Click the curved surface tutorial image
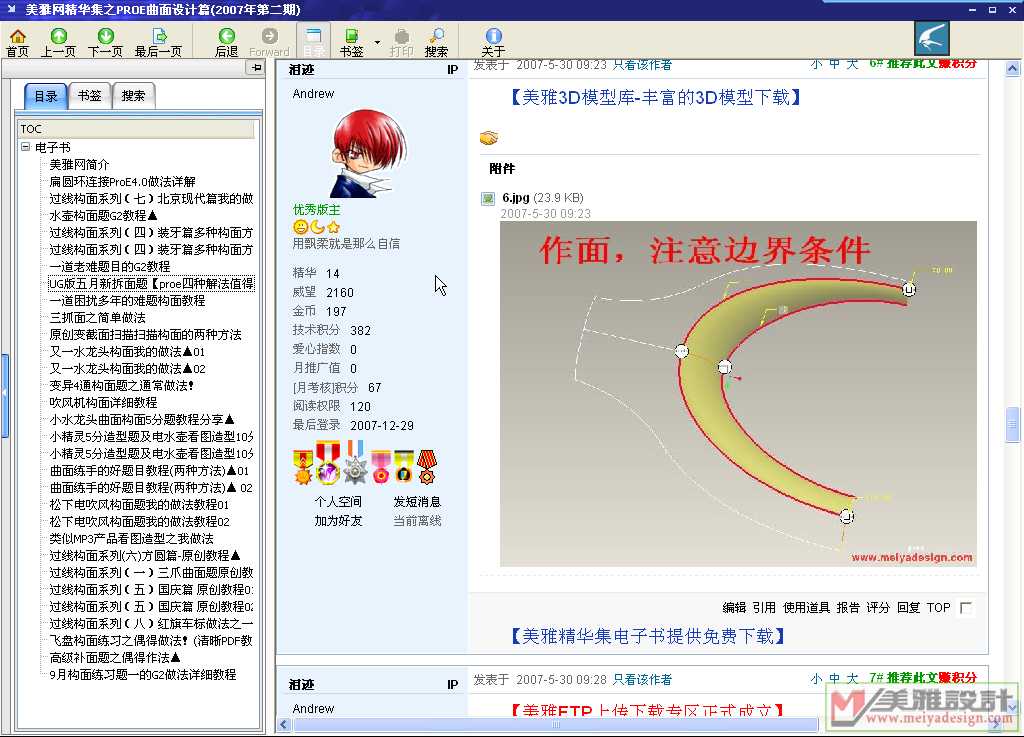Viewport: 1024px width, 737px height. point(738,394)
